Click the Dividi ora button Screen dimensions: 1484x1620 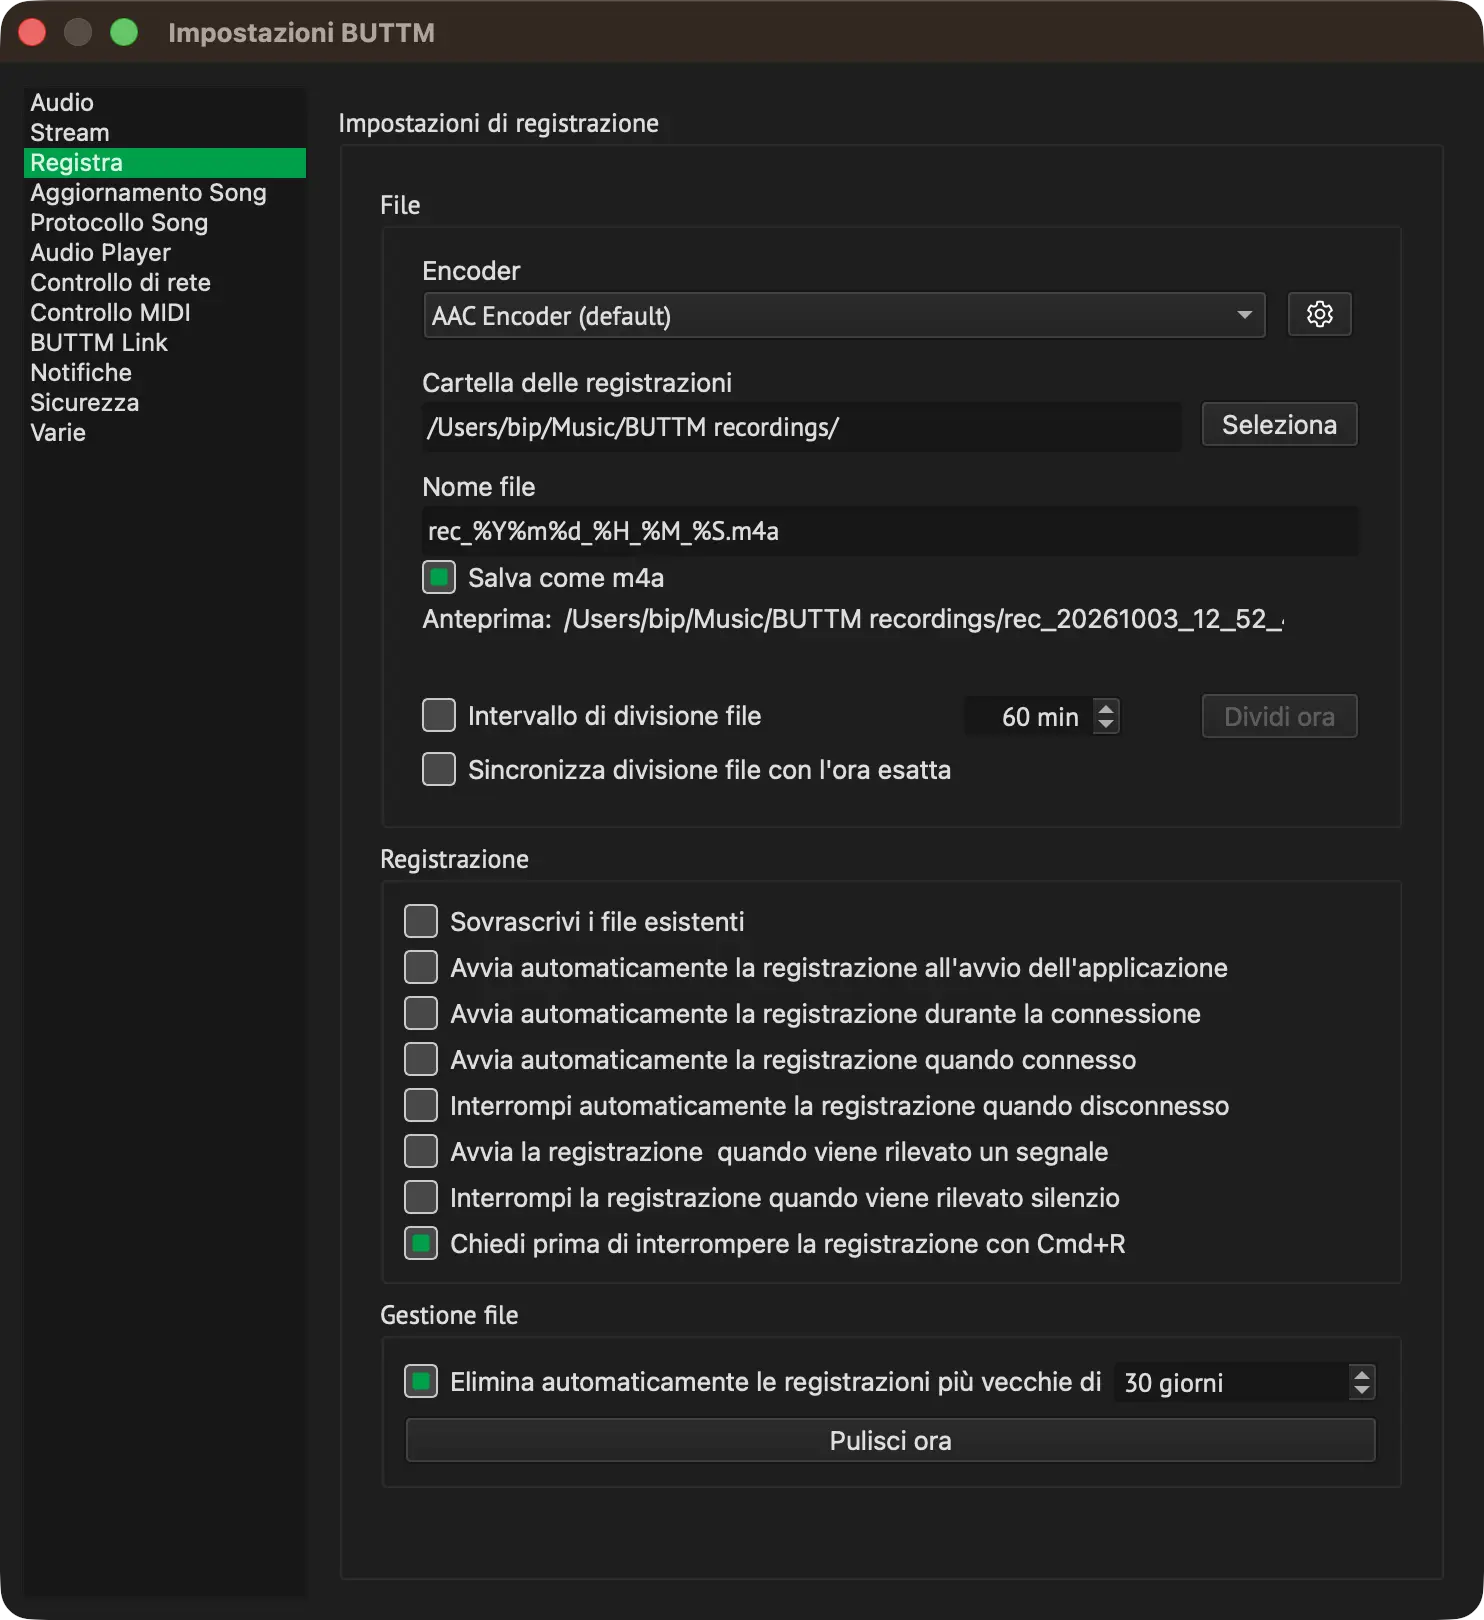tap(1279, 717)
